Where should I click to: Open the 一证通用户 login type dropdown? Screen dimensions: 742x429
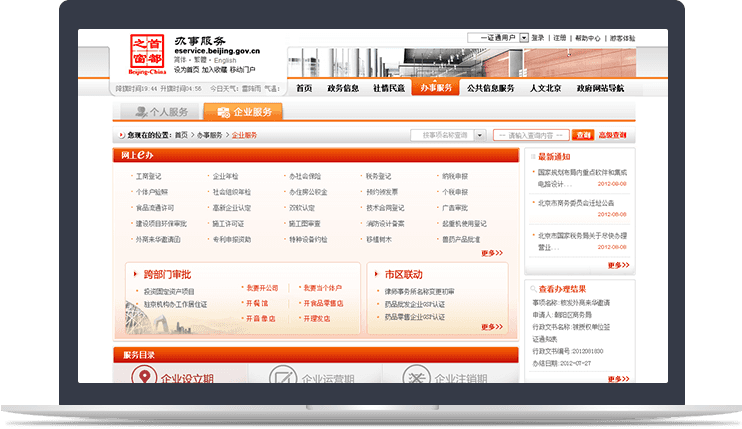pos(521,38)
